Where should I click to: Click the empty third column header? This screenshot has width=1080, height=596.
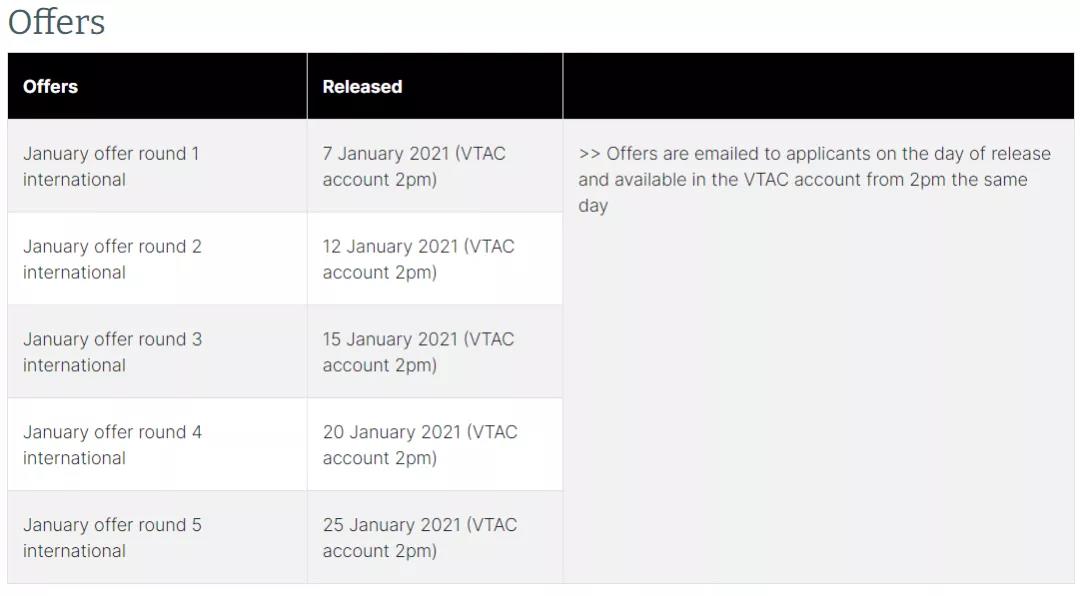click(818, 86)
